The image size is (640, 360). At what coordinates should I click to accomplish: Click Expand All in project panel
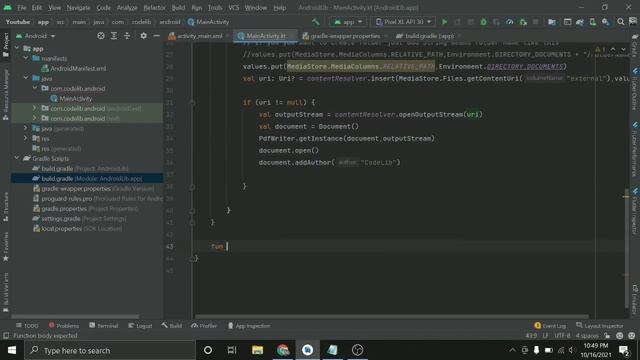(x=114, y=36)
